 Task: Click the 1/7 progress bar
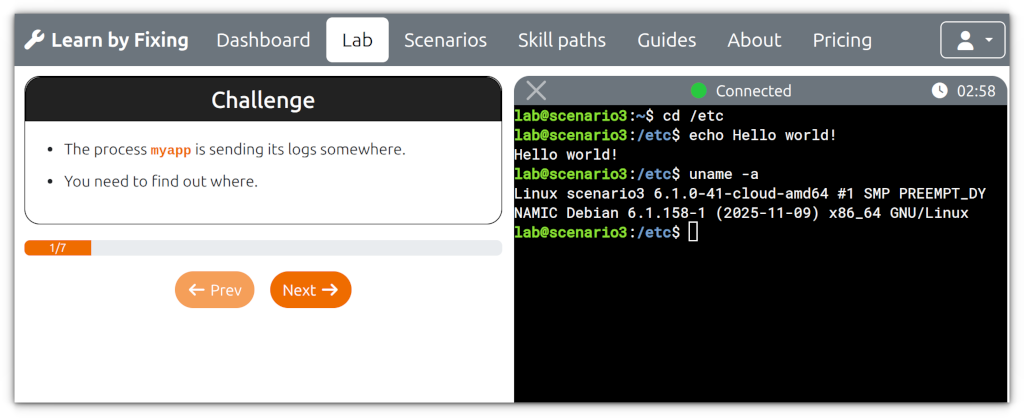263,248
